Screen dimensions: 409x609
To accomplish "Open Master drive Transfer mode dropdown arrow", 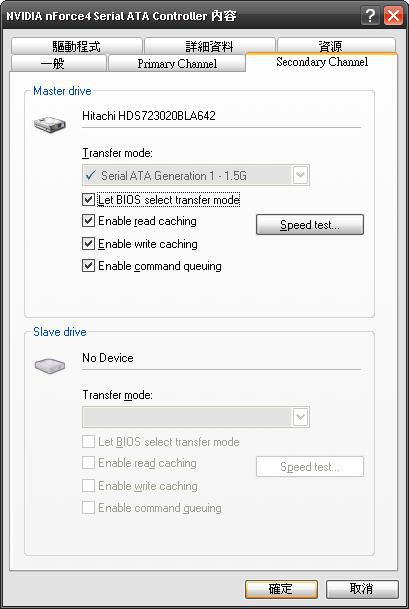I will pos(300,176).
